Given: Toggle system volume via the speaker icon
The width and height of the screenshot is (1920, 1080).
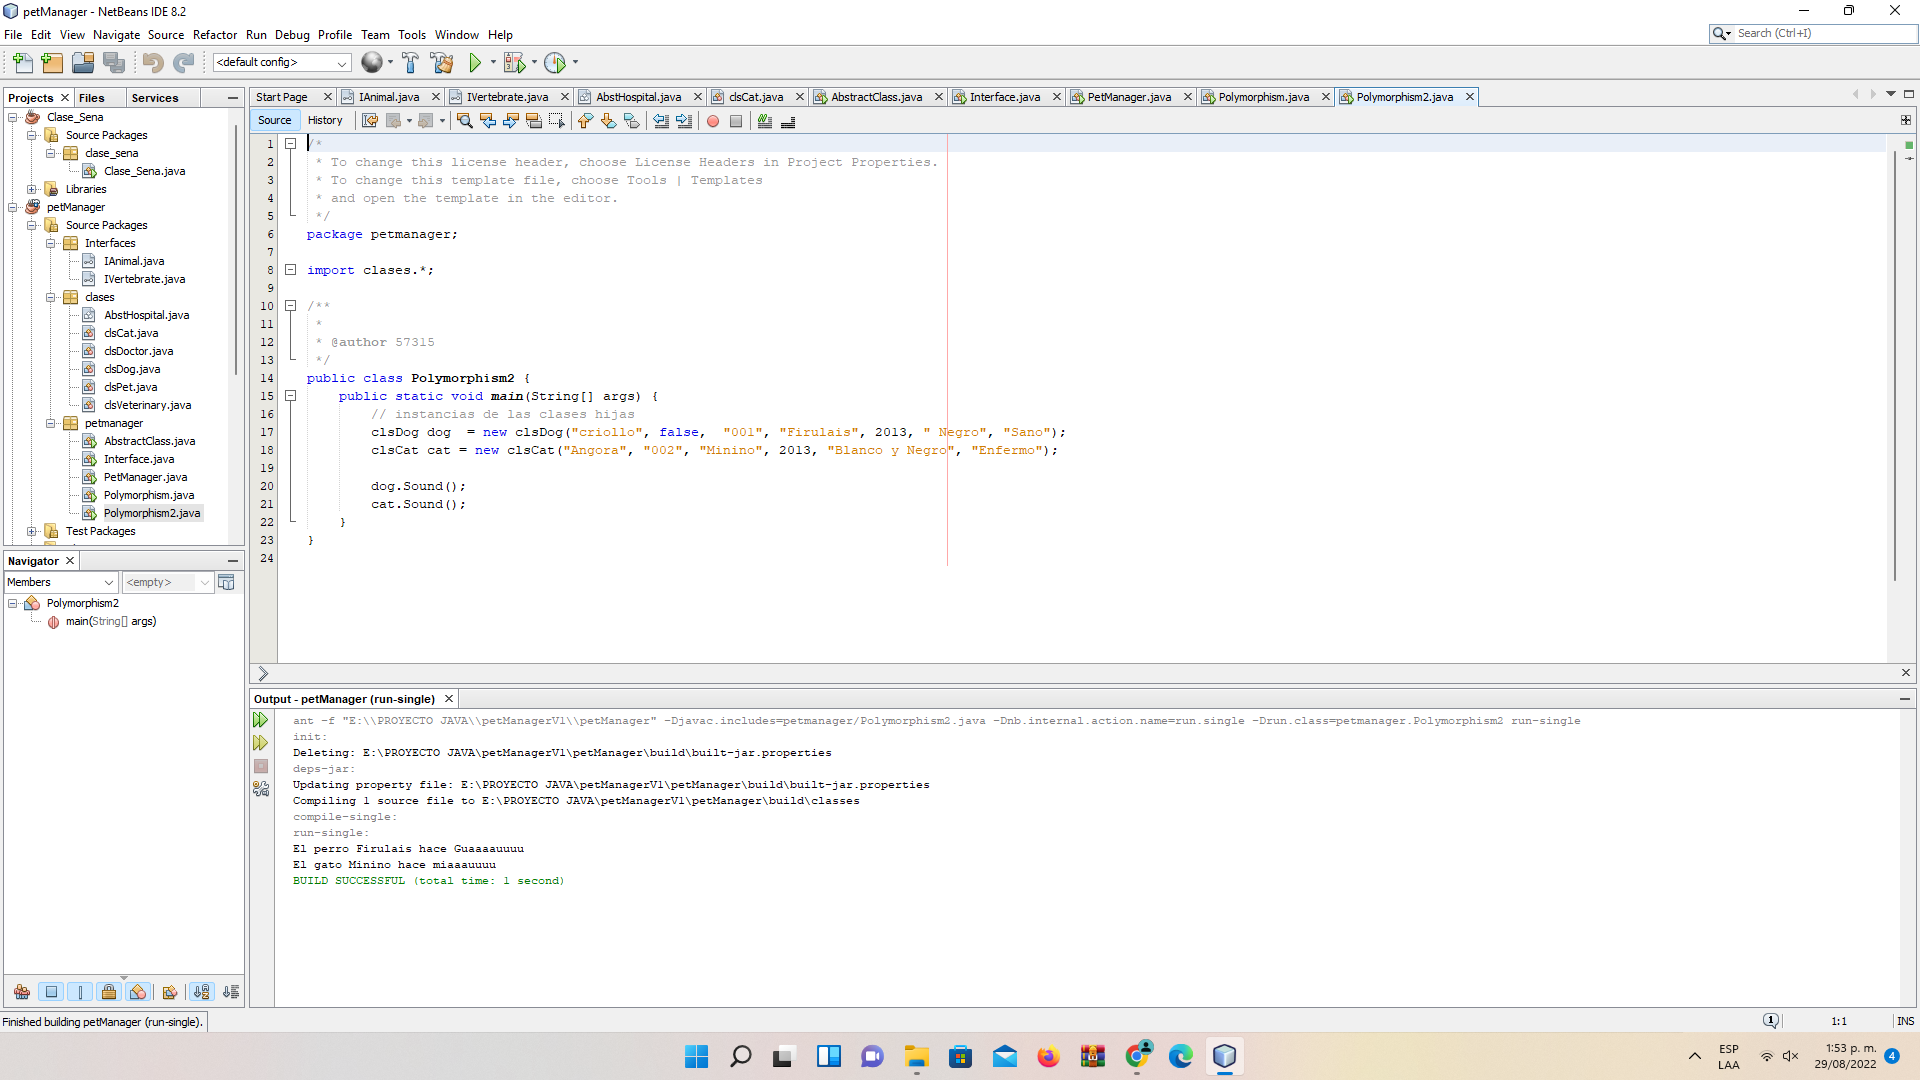Looking at the screenshot, I should (1789, 1055).
